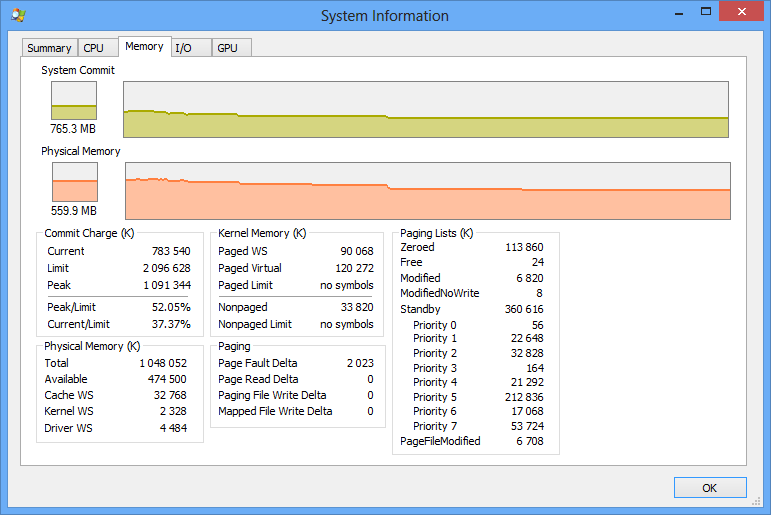Click the ModifiedNoWrite label
Viewport: 771px width, 515px height.
[440, 293]
